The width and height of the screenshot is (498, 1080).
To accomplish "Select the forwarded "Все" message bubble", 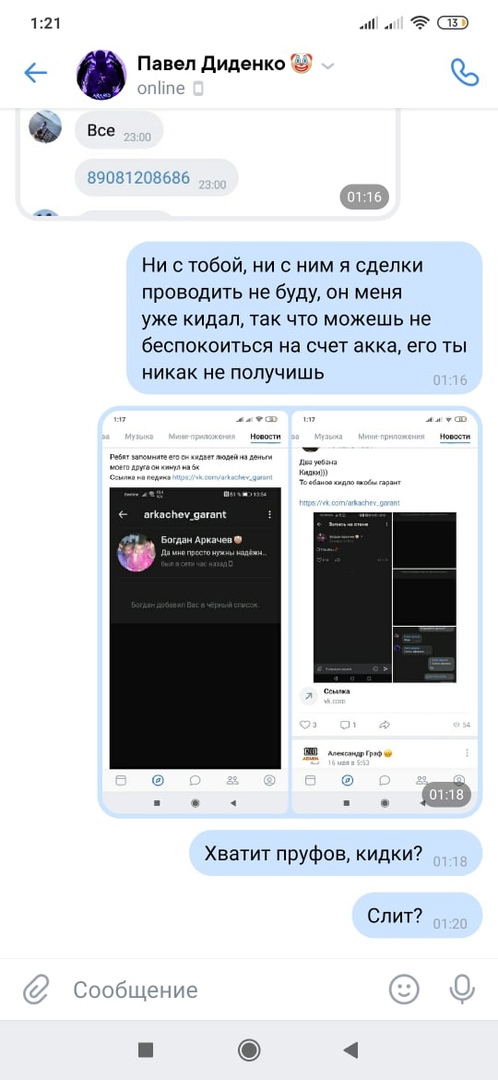I will pos(118,130).
